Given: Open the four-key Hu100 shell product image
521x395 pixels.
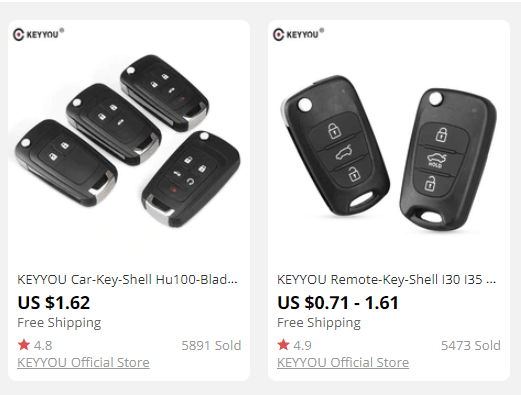Looking at the screenshot, I should pos(129,142).
